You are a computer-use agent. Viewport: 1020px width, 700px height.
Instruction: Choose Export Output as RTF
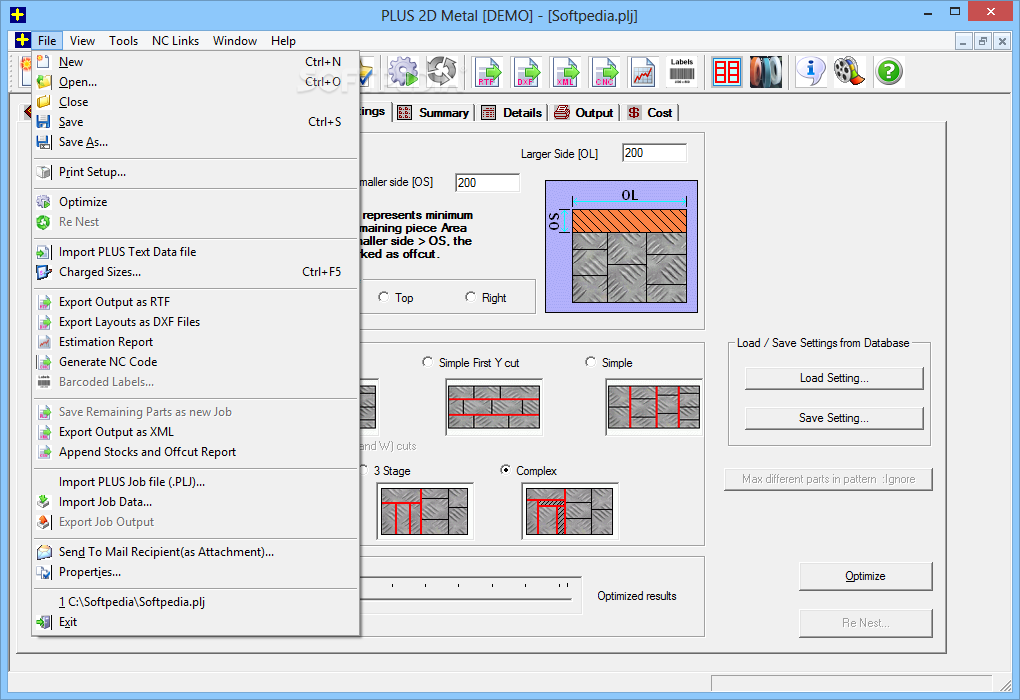196,302
